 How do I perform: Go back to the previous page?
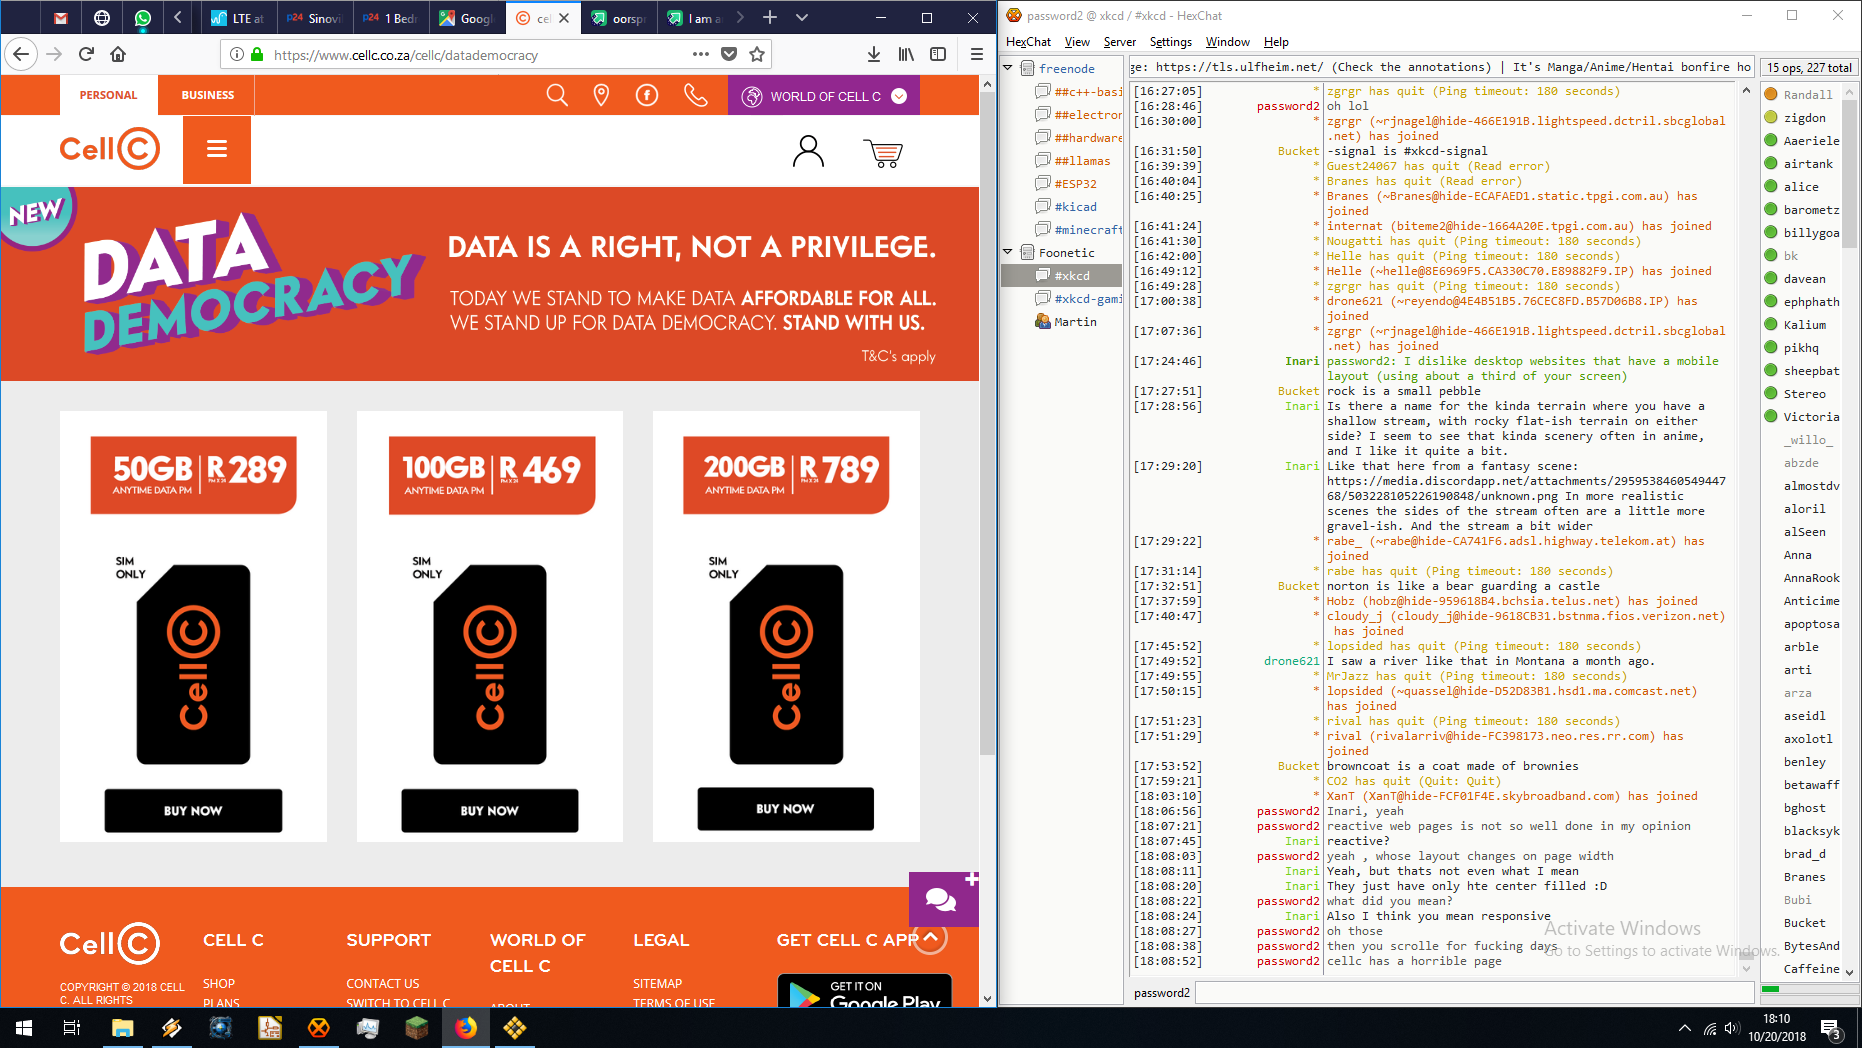pyautogui.click(x=21, y=54)
